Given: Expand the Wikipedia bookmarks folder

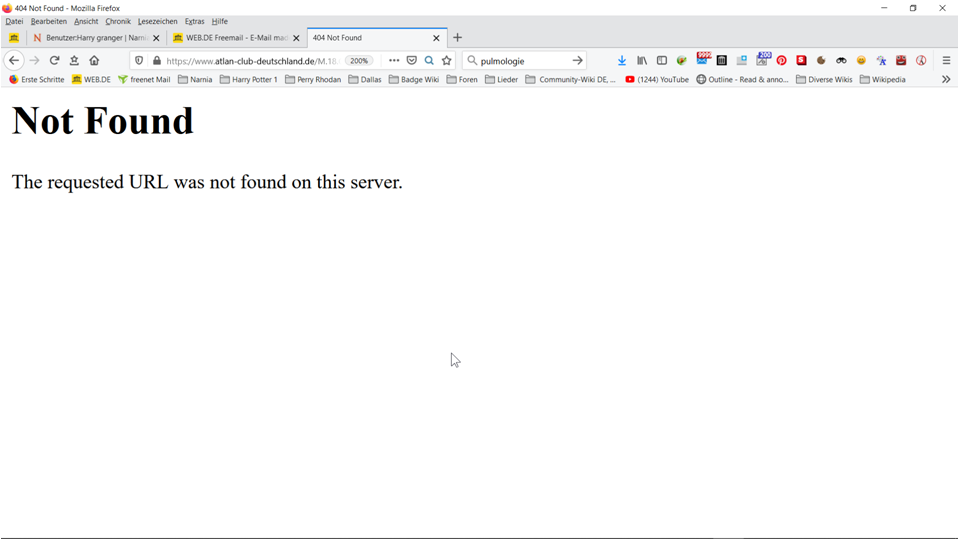Looking at the screenshot, I should point(883,80).
